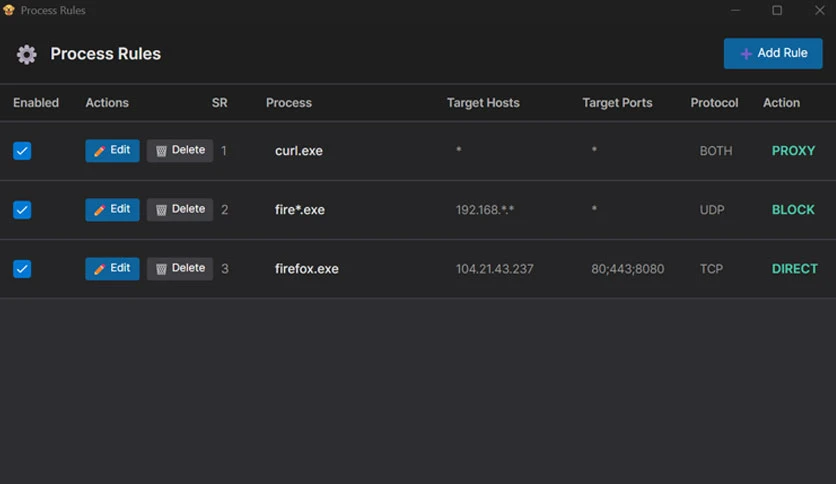Toggle the firefox.exe rule checkbox
Image resolution: width=836 pixels, height=484 pixels.
(22, 269)
